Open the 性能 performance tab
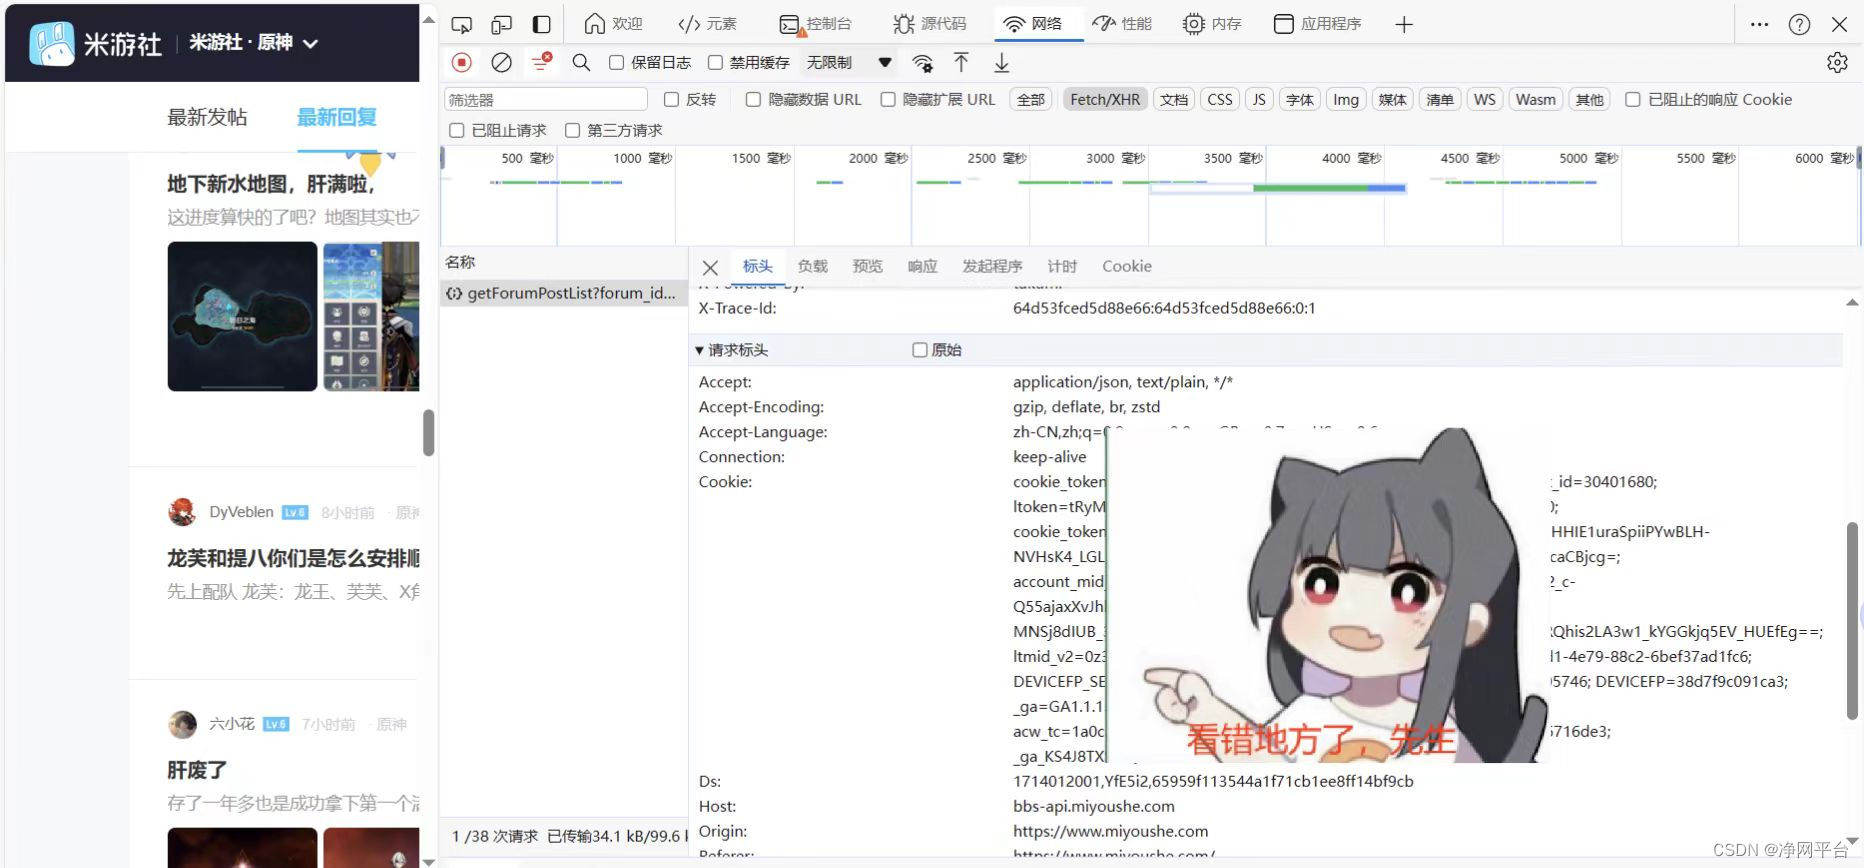The width and height of the screenshot is (1864, 868). (x=1122, y=24)
